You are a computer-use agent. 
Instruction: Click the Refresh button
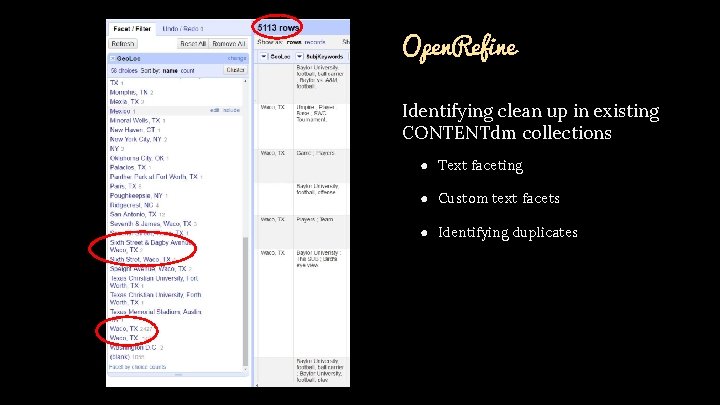tap(123, 44)
